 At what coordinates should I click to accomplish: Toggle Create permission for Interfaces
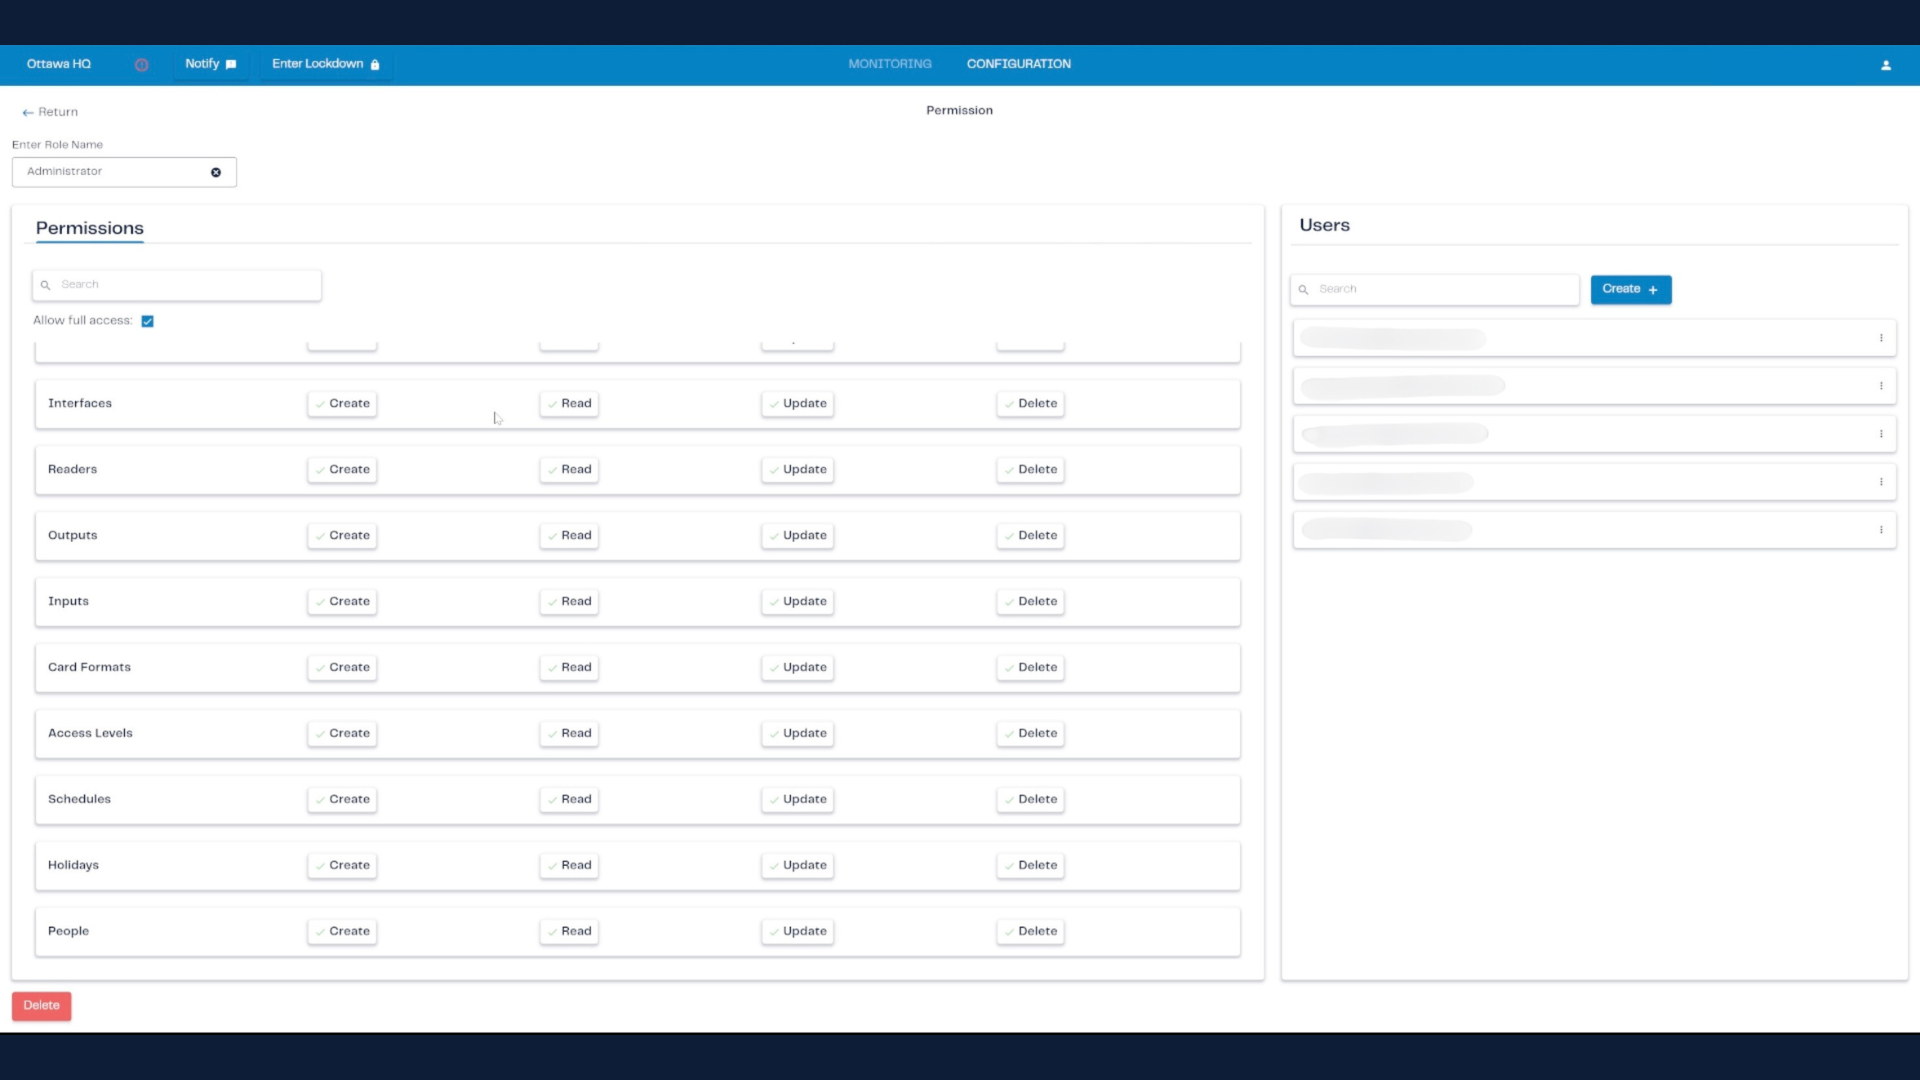click(342, 404)
